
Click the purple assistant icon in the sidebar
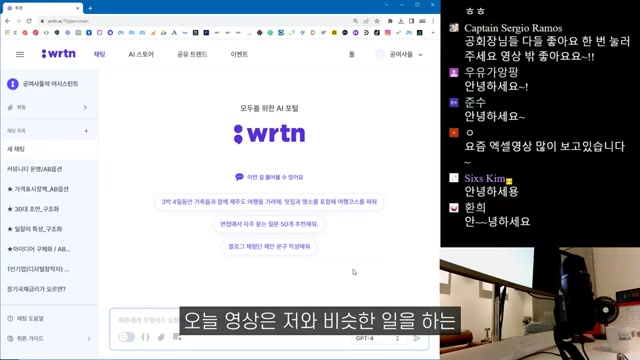click(13, 84)
